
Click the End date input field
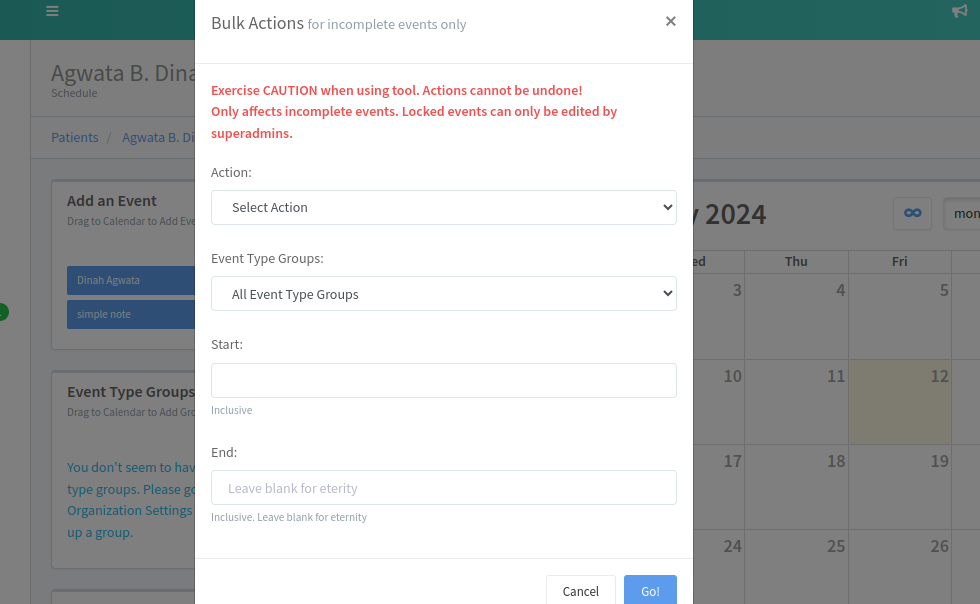(x=443, y=488)
